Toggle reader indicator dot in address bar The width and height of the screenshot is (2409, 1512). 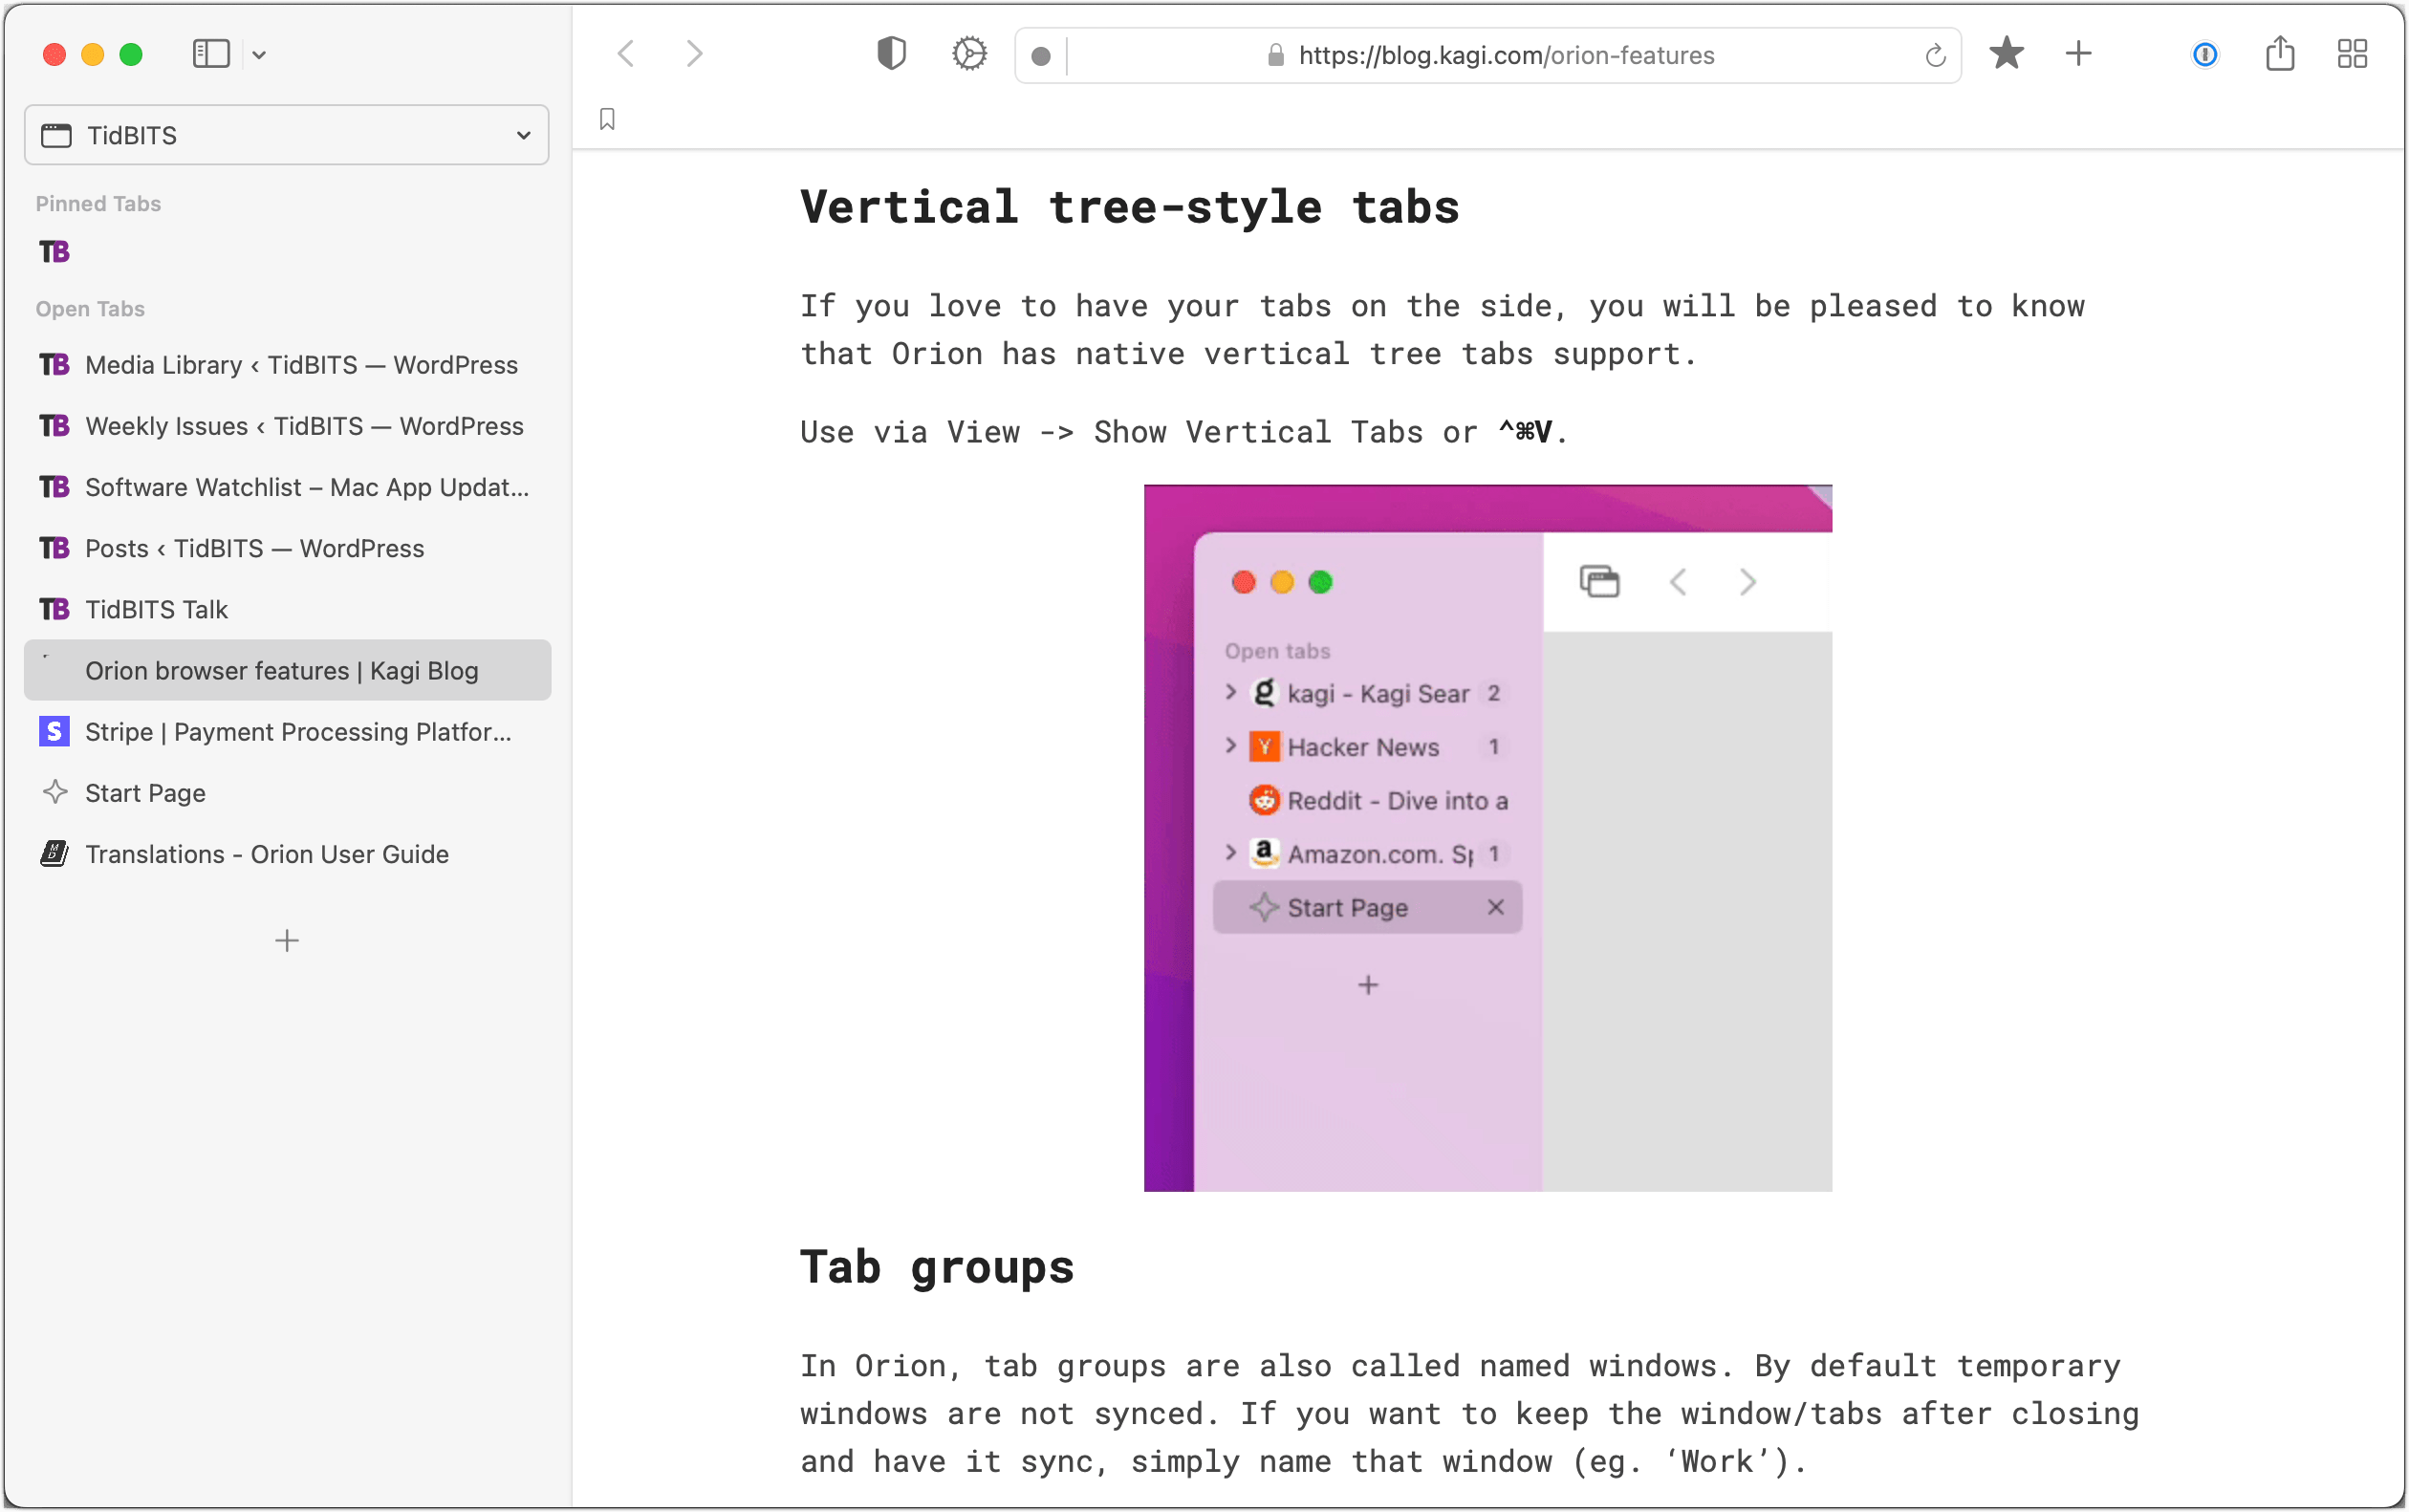coord(1041,56)
